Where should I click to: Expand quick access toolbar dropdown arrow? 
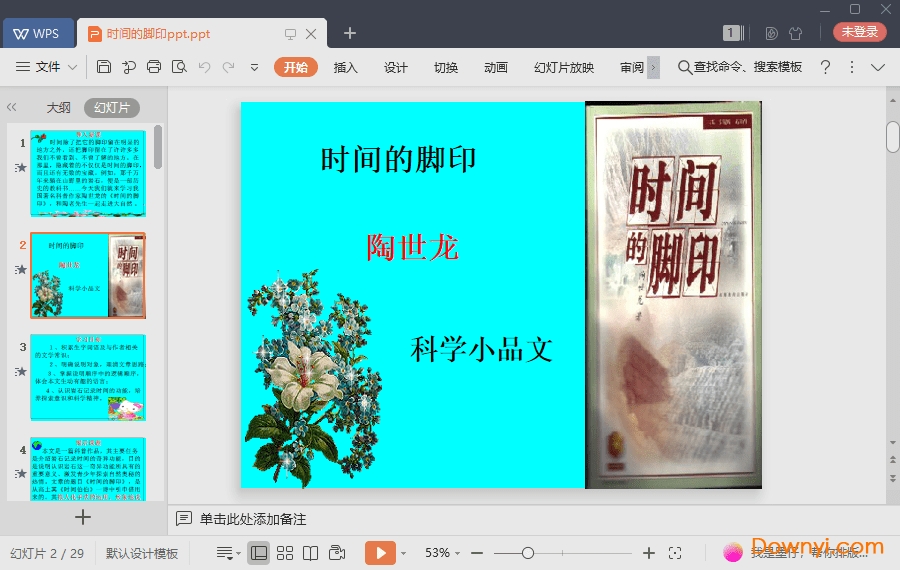(254, 67)
